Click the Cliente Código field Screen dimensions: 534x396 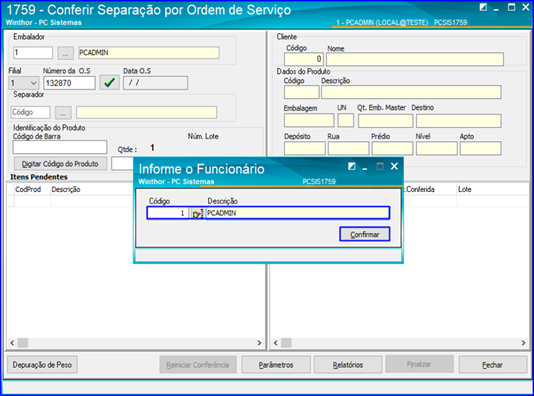click(304, 59)
